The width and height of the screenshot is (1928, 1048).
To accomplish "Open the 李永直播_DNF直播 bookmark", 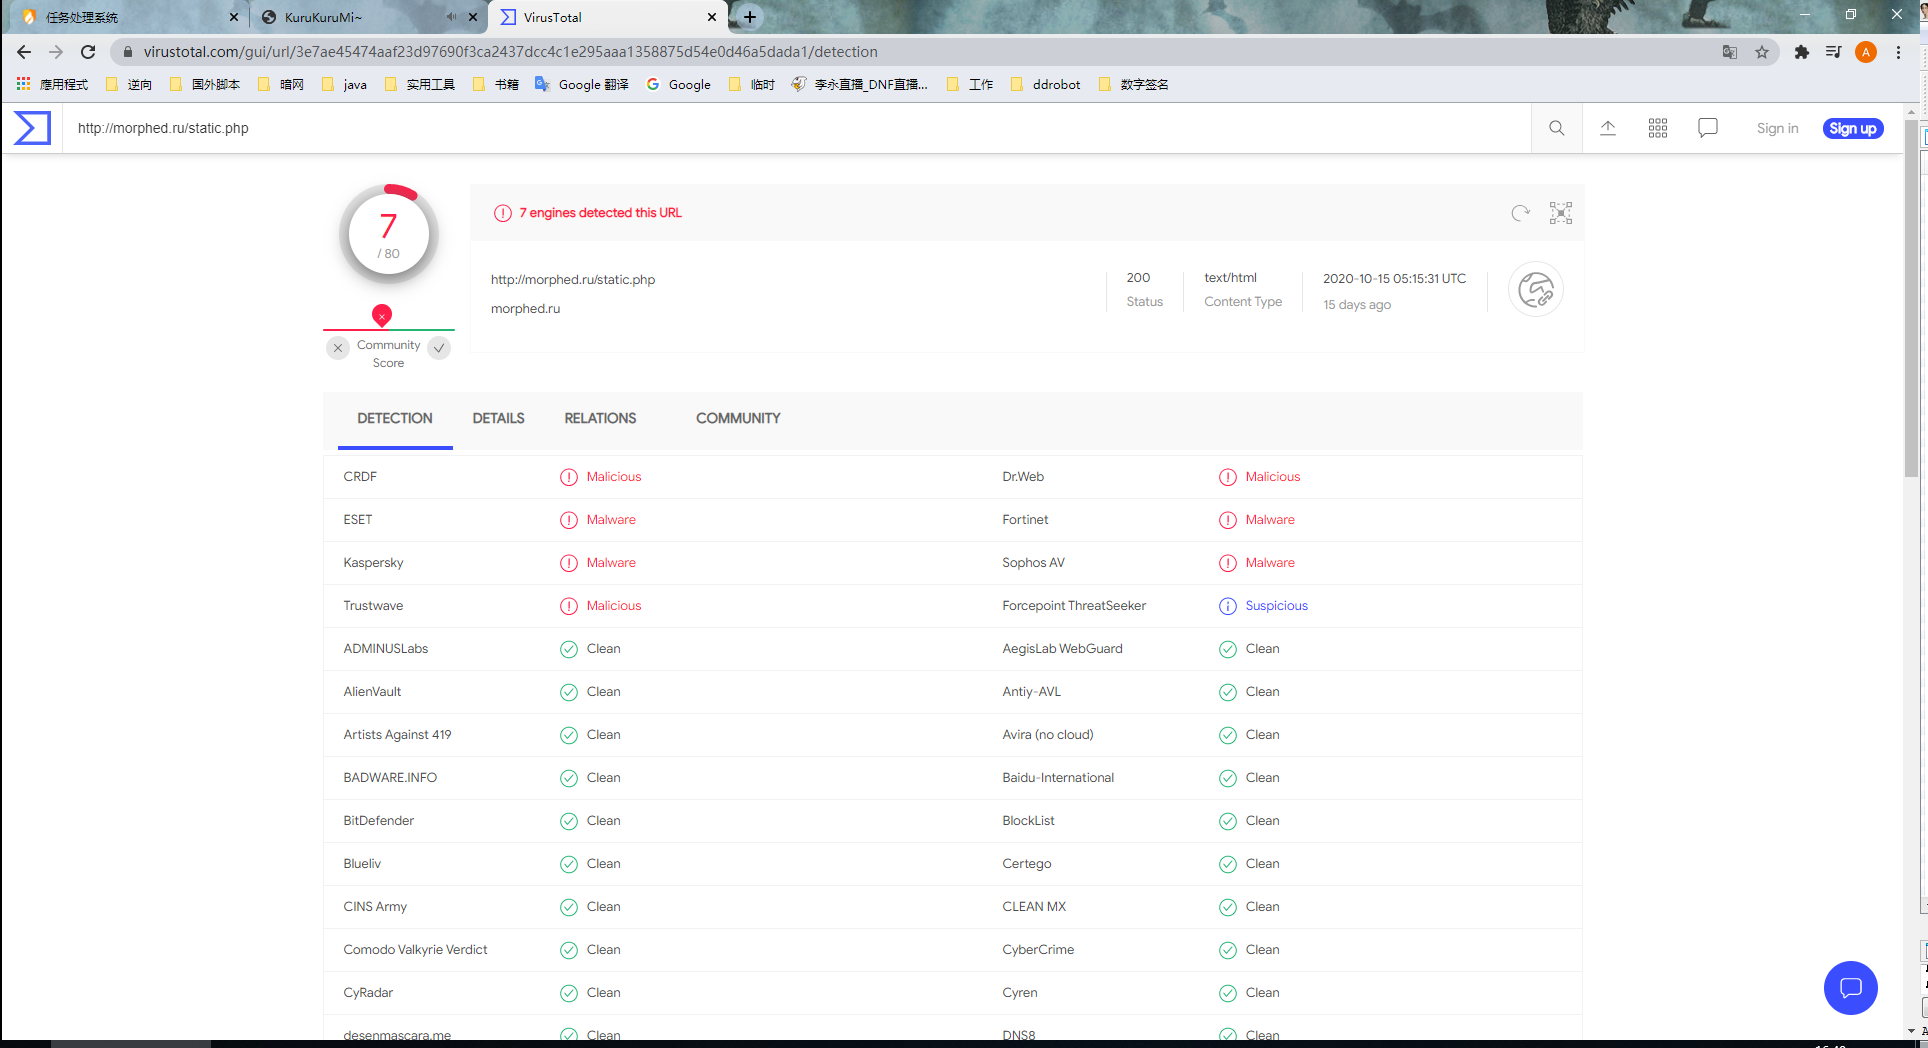I will [860, 84].
